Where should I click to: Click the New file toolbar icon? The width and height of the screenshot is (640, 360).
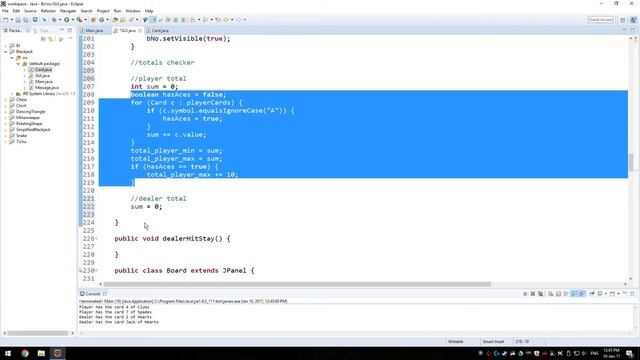point(6,20)
